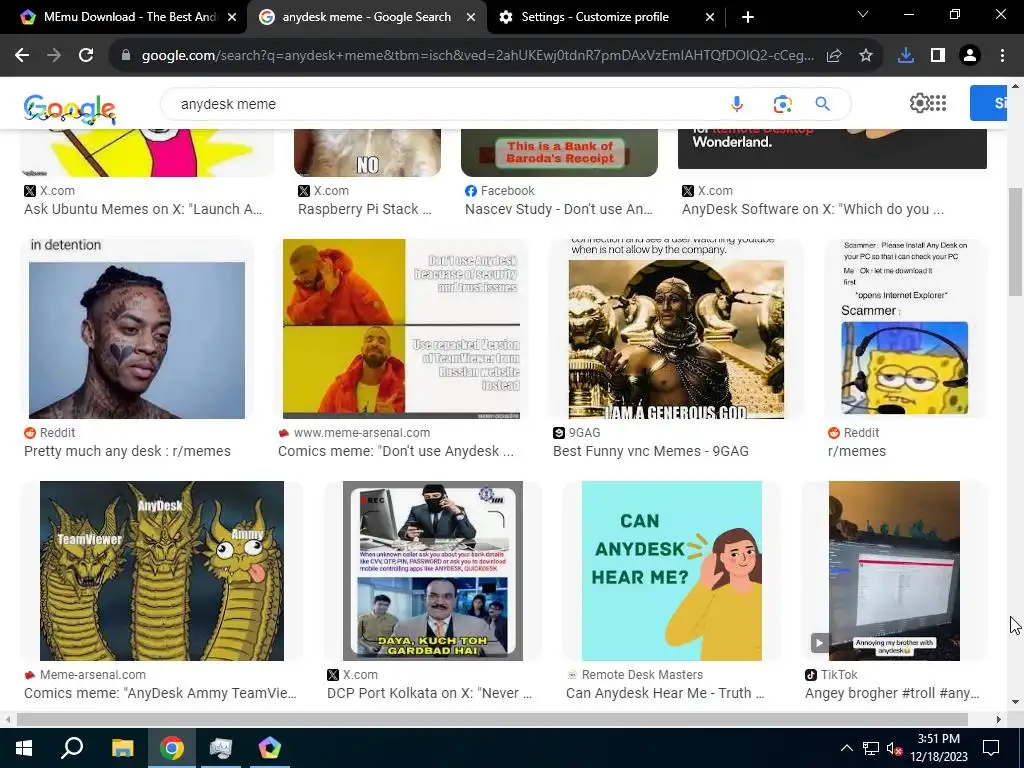Toggle the Chrome side panel
The height and width of the screenshot is (768, 1024).
938,56
